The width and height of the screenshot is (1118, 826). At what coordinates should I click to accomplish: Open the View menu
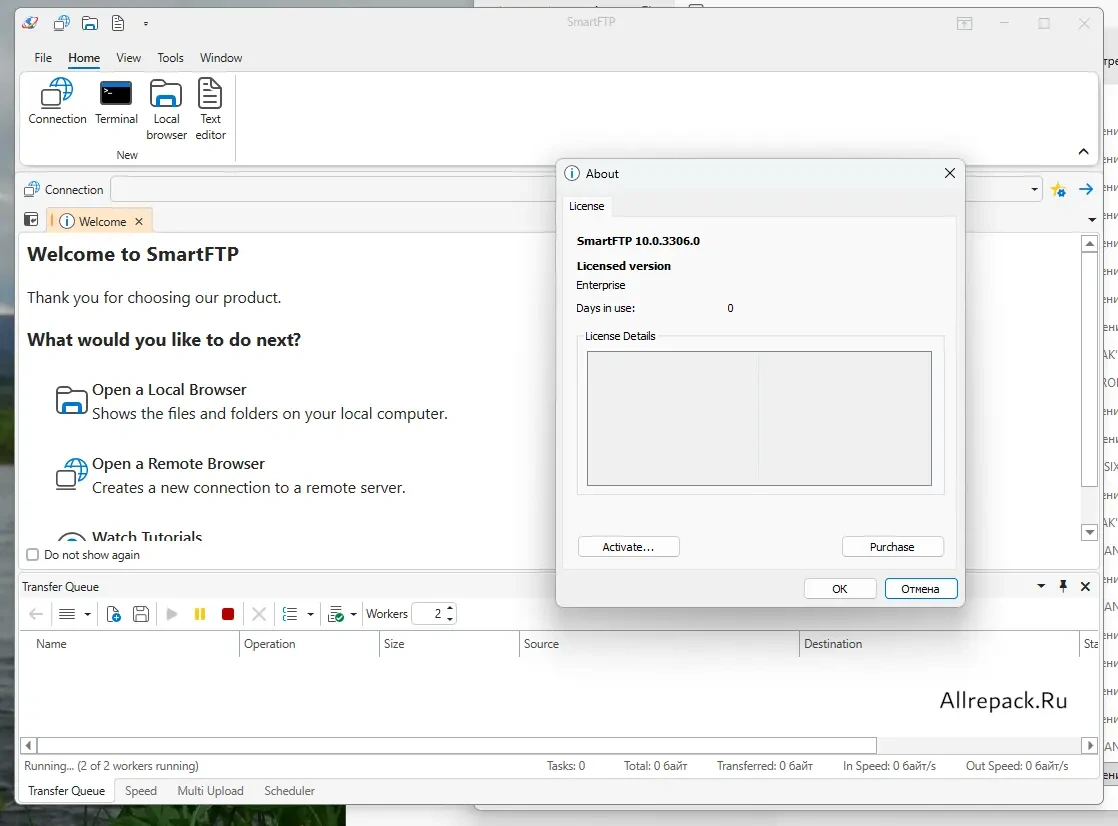(x=128, y=58)
